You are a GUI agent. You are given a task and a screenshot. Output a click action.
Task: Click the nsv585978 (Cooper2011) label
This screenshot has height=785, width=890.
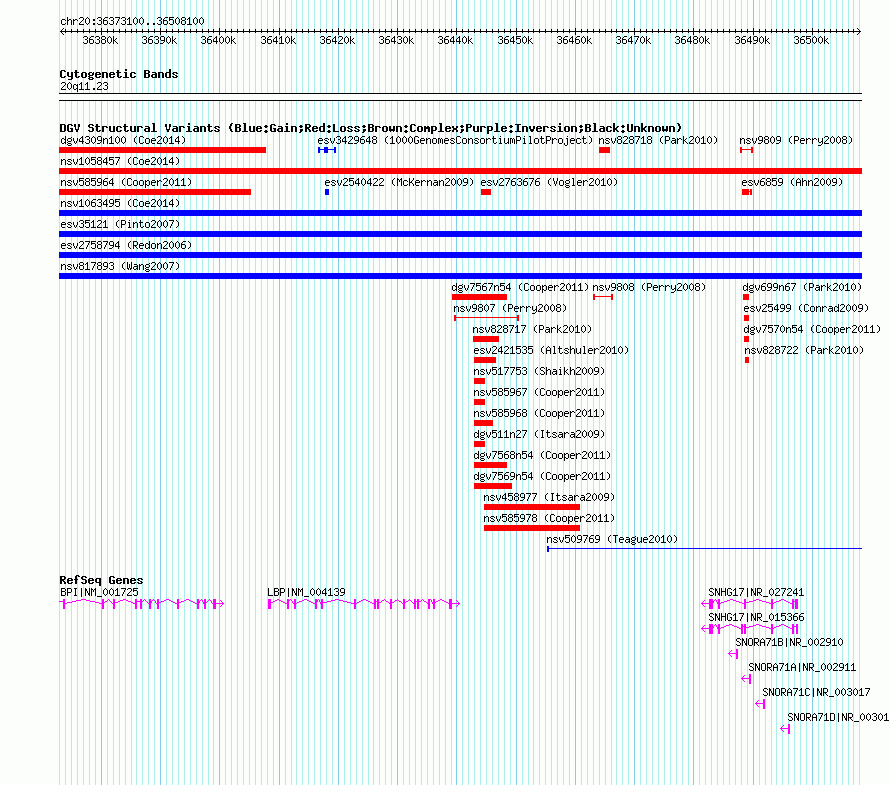pyautogui.click(x=549, y=518)
